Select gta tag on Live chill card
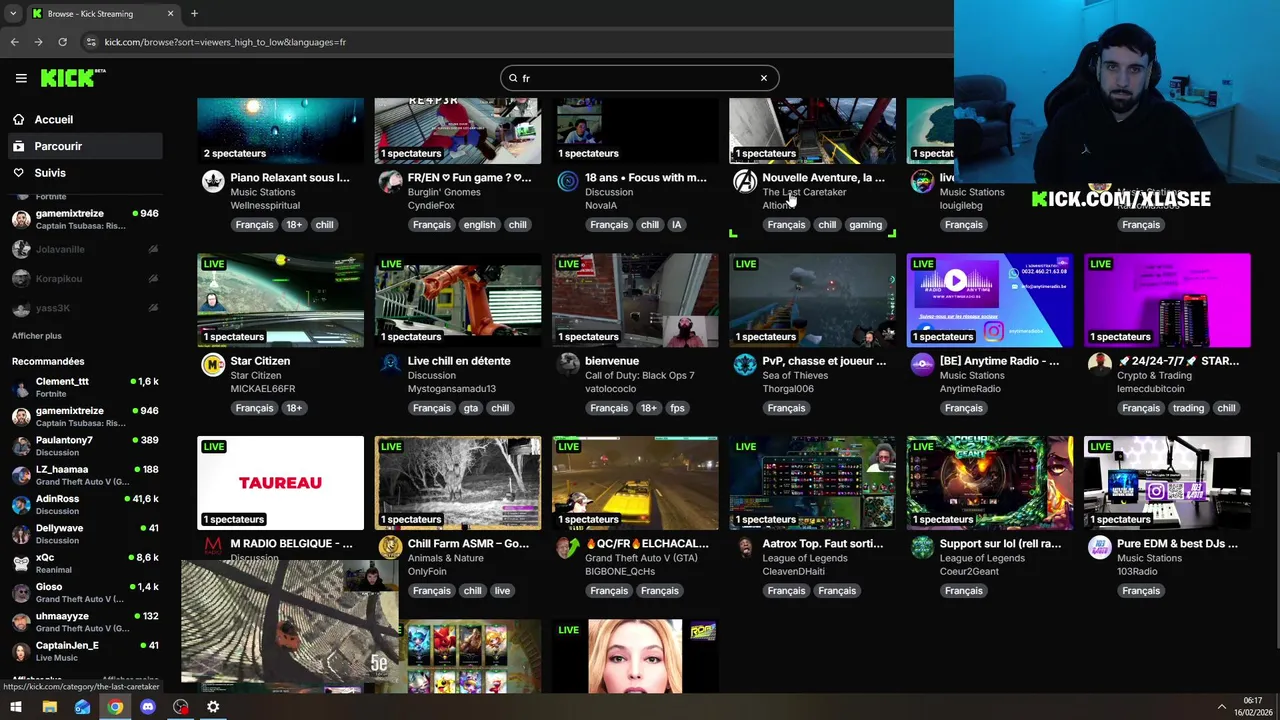Viewport: 1280px width, 720px height. point(470,408)
